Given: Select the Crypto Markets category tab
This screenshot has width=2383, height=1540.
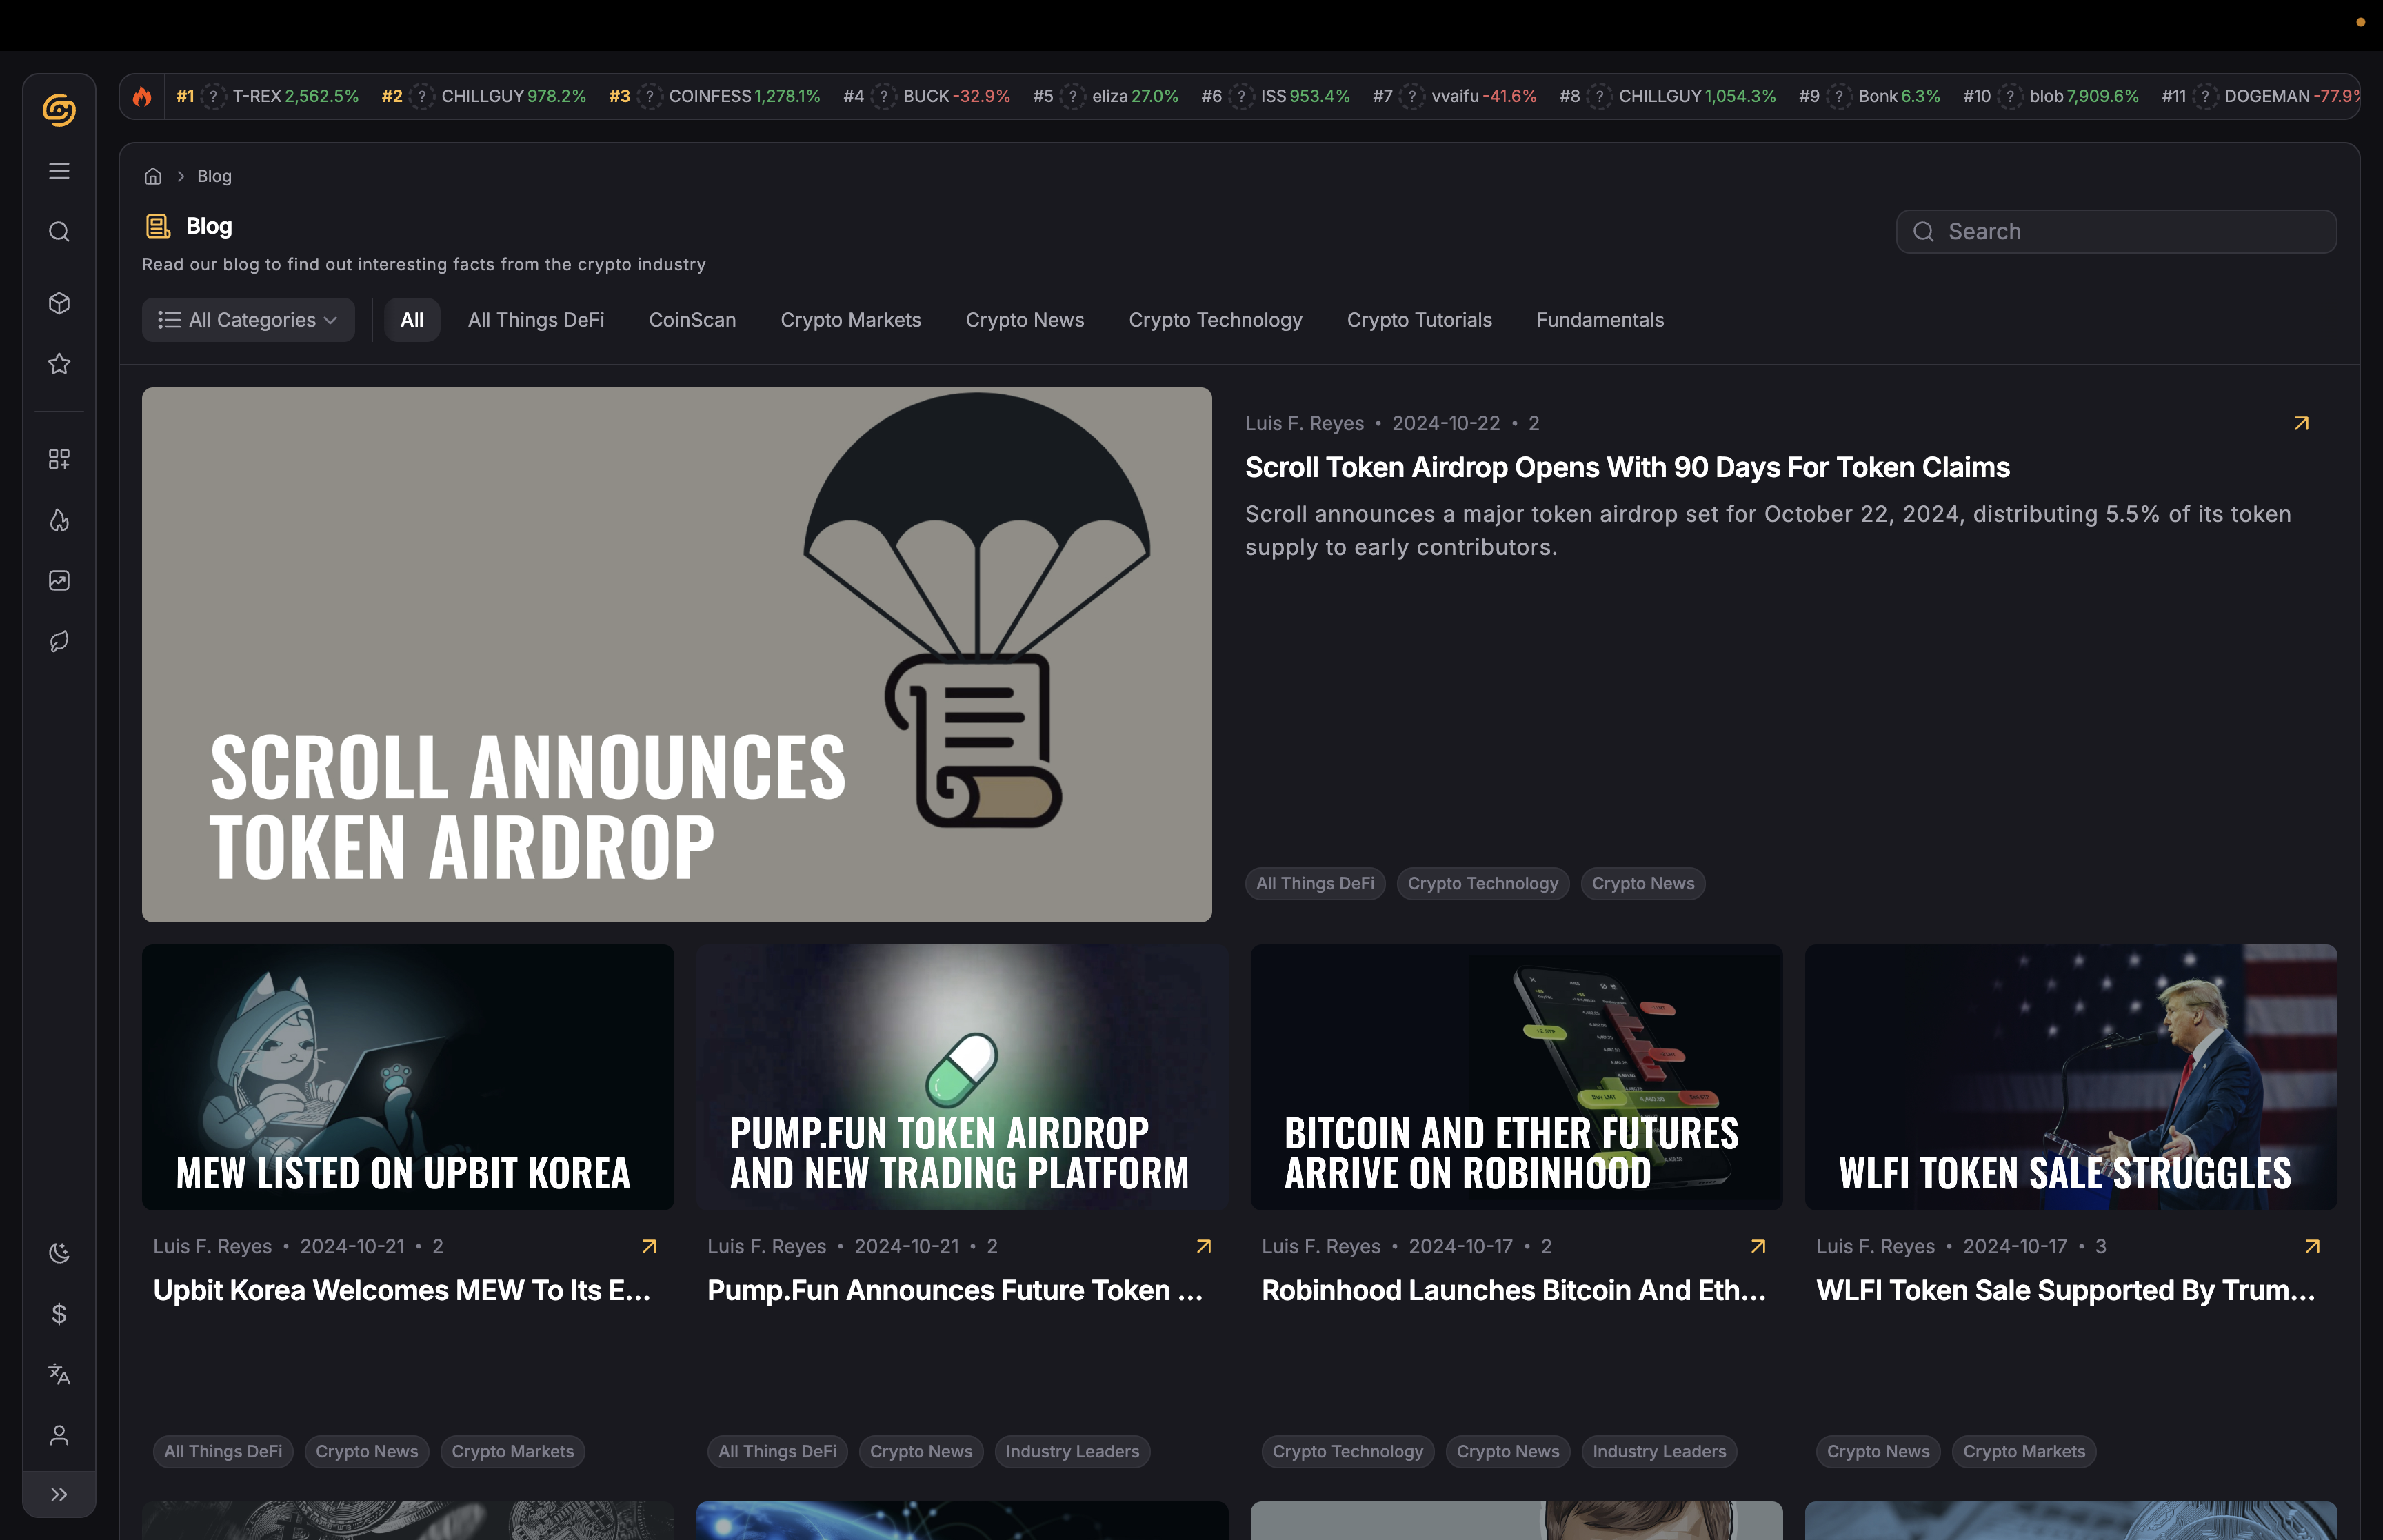Looking at the screenshot, I should point(850,320).
